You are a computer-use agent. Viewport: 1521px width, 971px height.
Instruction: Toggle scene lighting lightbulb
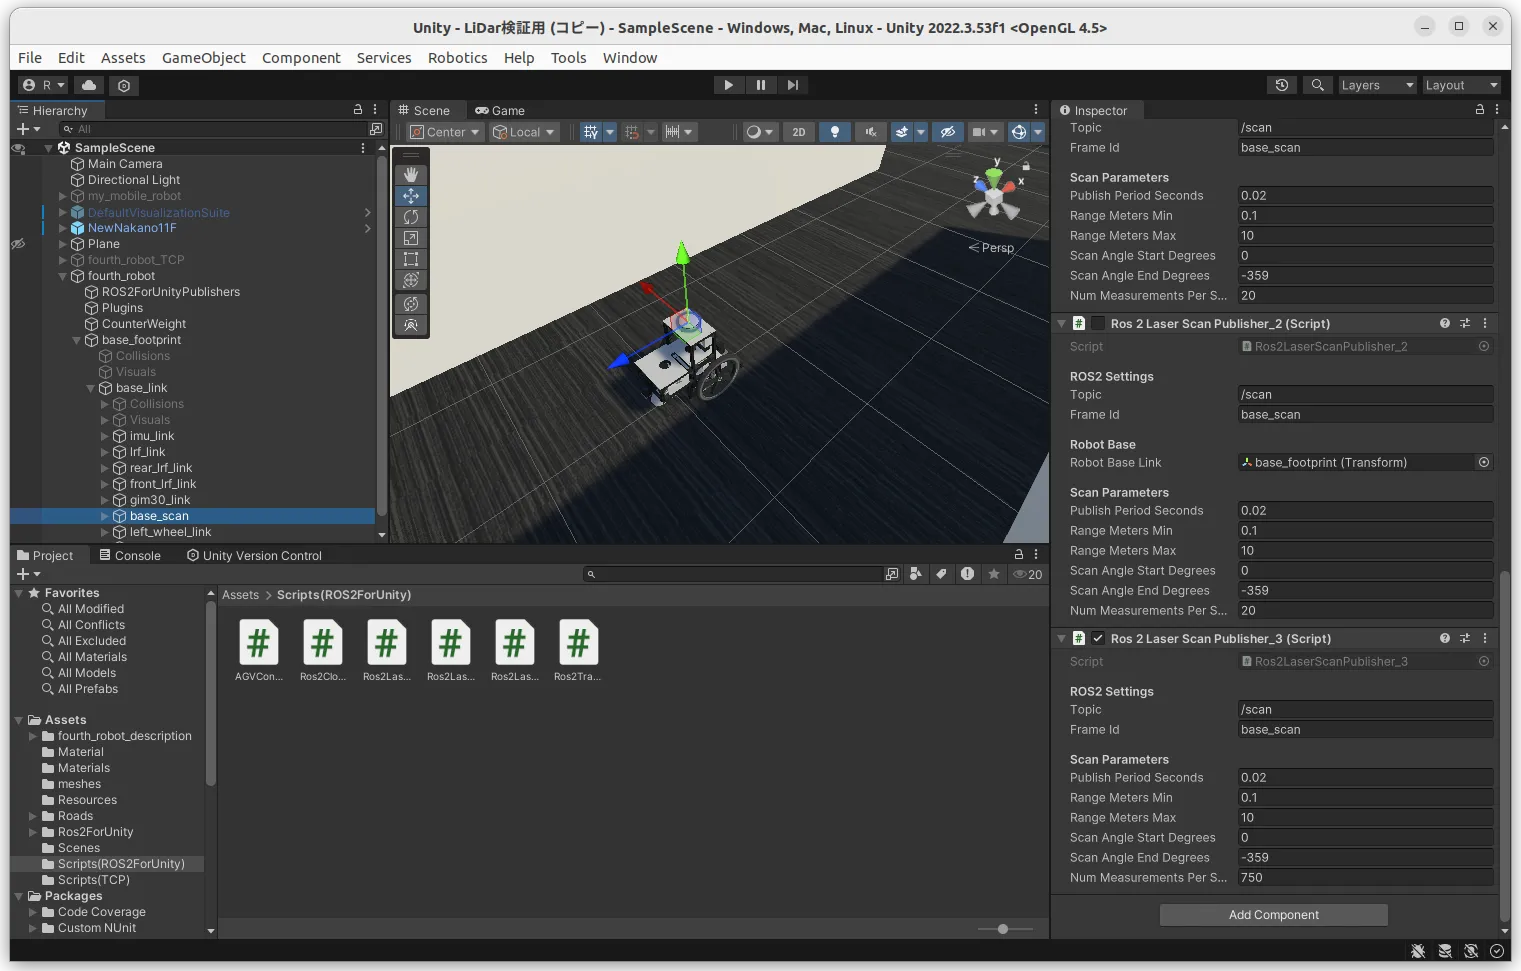835,132
